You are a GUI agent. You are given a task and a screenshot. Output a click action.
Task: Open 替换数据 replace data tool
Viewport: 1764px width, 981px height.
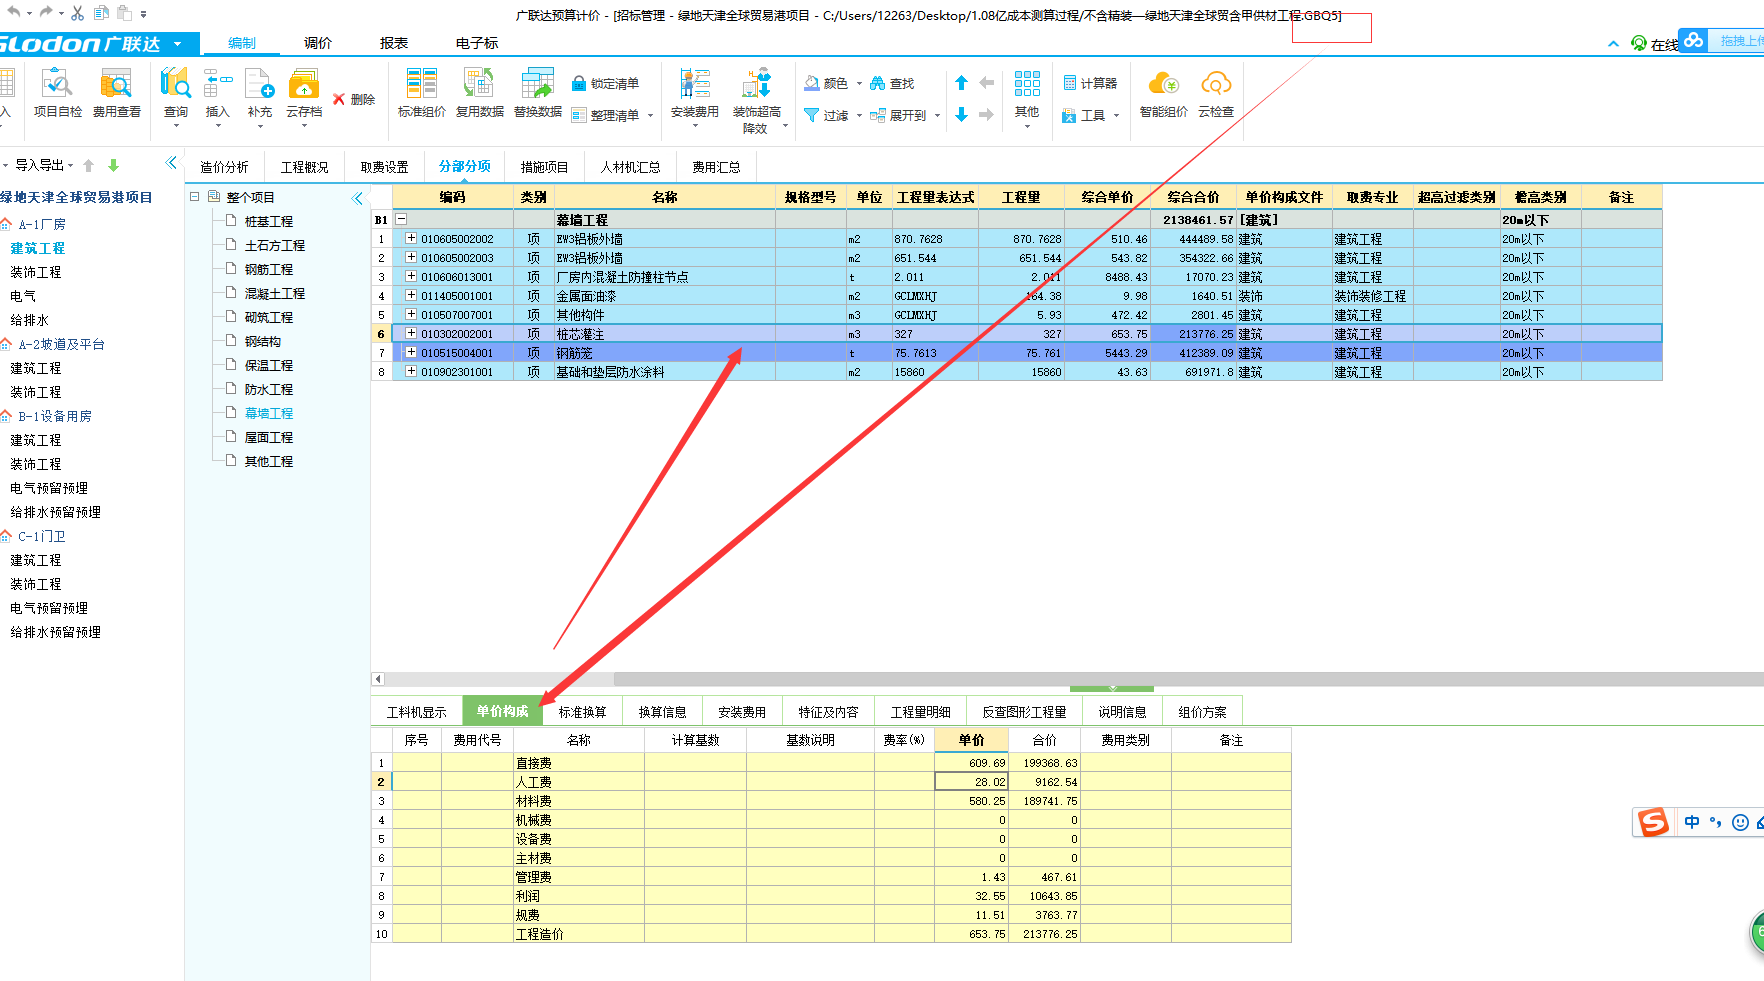pos(538,93)
